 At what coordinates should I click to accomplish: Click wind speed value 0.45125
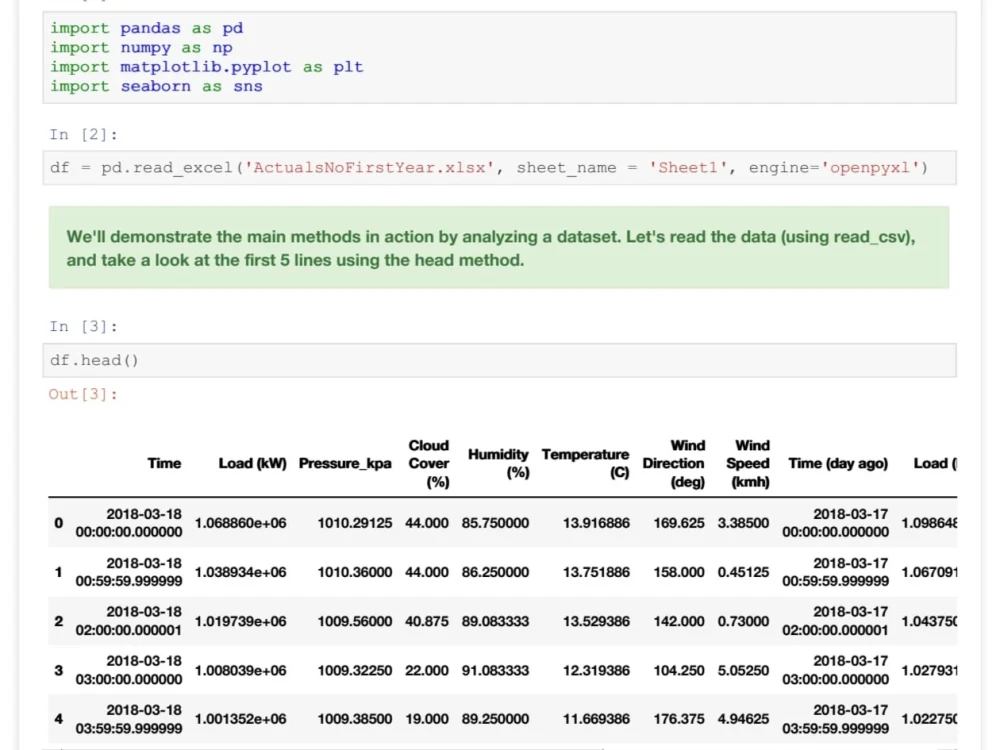[744, 572]
